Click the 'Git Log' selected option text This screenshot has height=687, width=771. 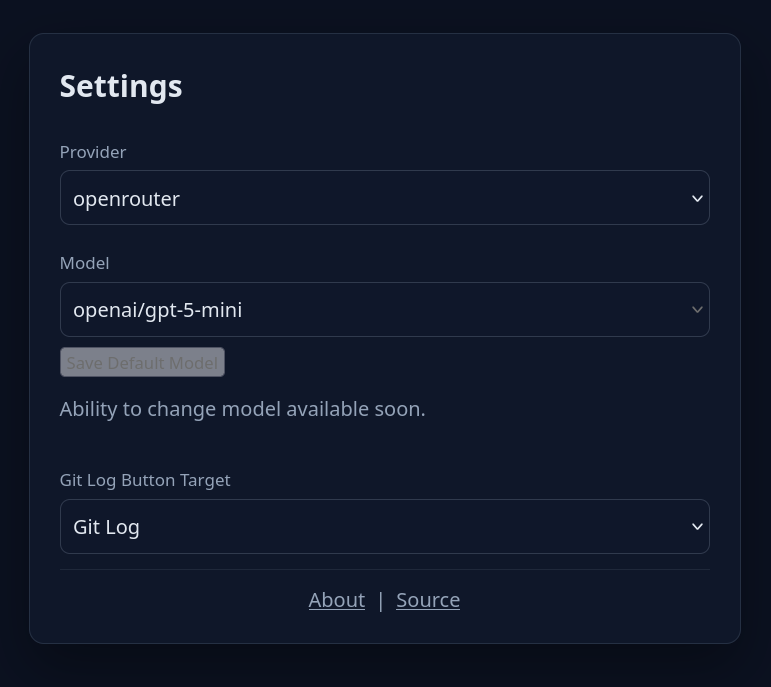coord(106,527)
